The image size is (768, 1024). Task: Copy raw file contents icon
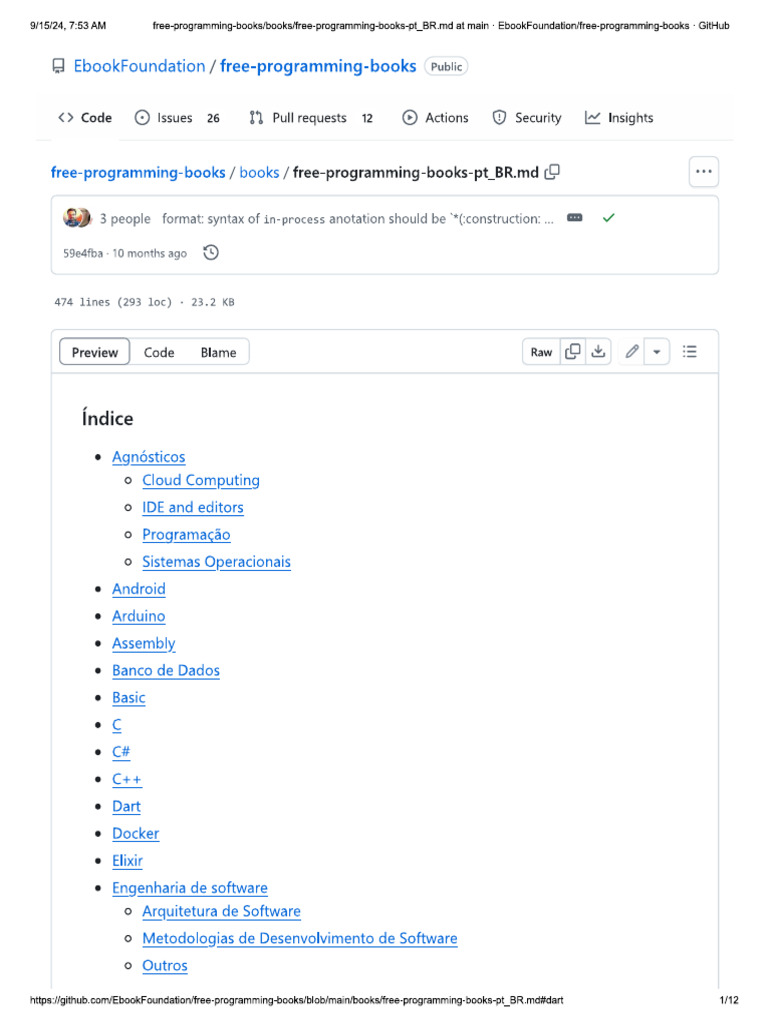pyautogui.click(x=573, y=352)
